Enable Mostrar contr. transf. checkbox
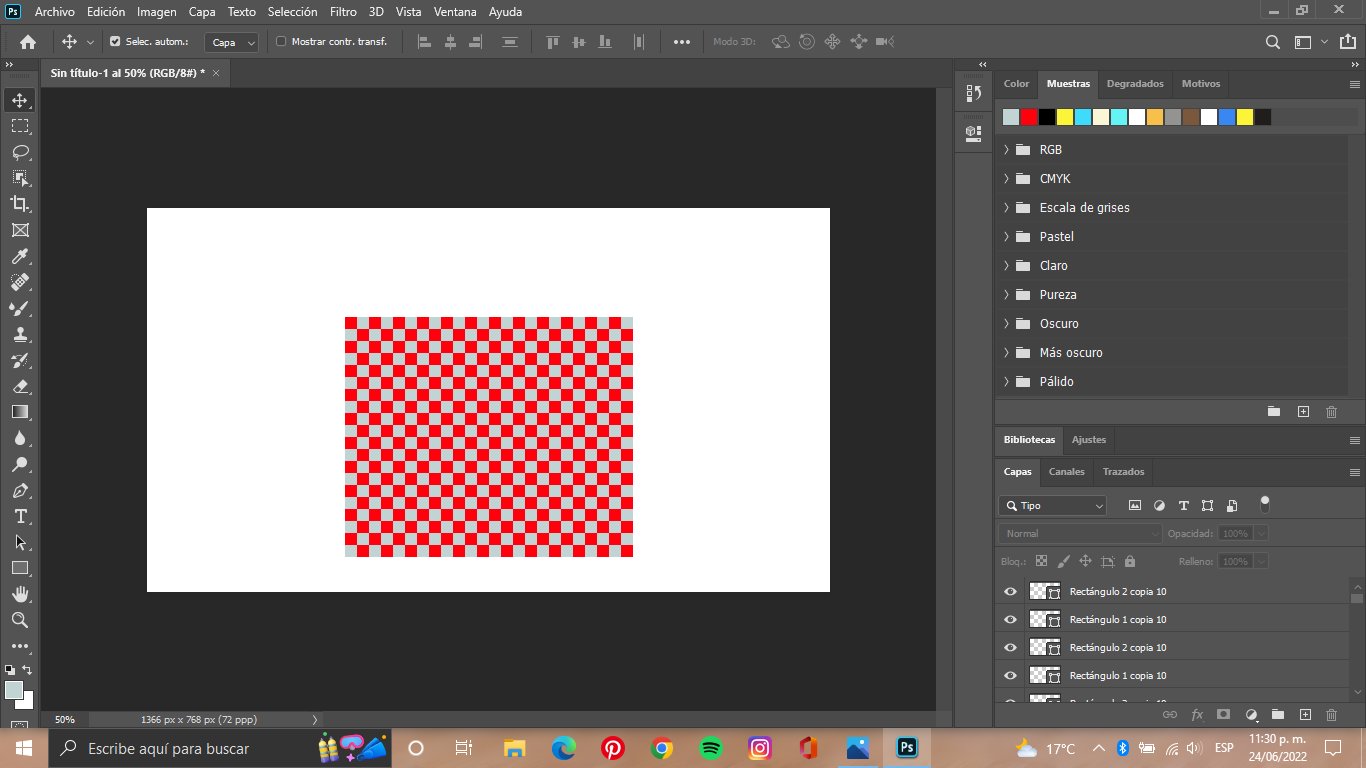The width and height of the screenshot is (1366, 768). click(x=281, y=42)
